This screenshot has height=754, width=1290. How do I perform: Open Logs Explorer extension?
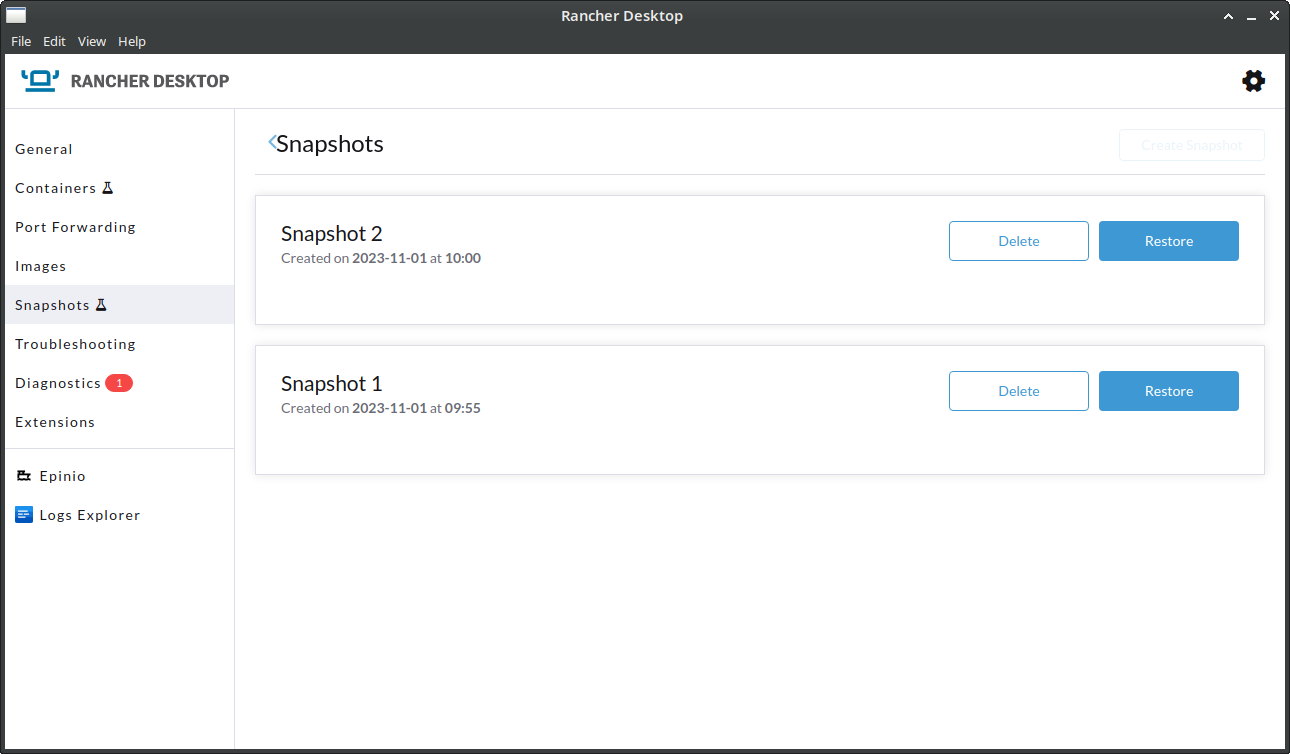(x=119, y=515)
